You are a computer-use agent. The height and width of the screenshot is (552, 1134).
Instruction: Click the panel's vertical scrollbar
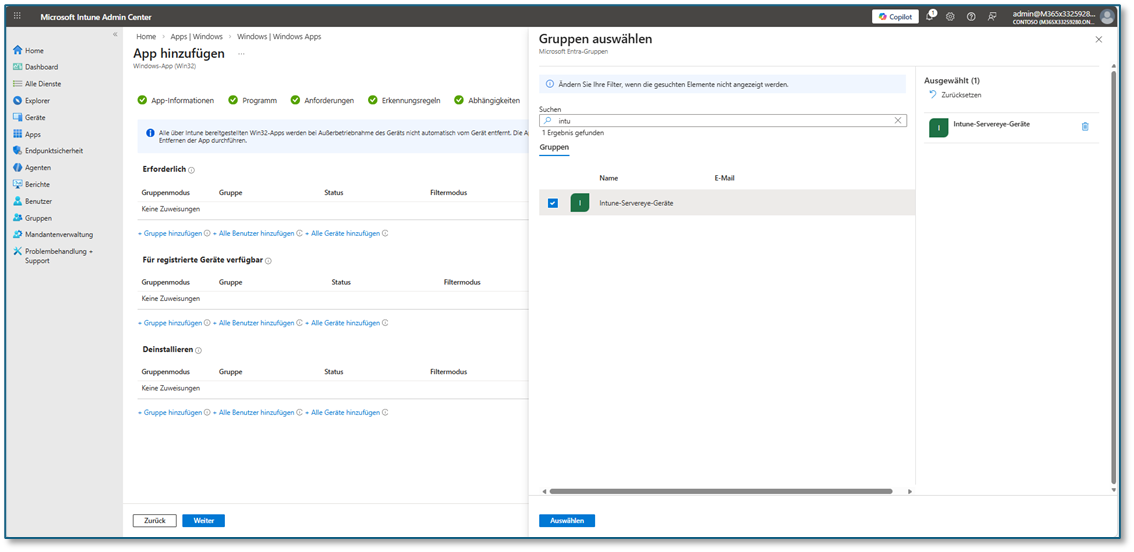[x=1113, y=277]
